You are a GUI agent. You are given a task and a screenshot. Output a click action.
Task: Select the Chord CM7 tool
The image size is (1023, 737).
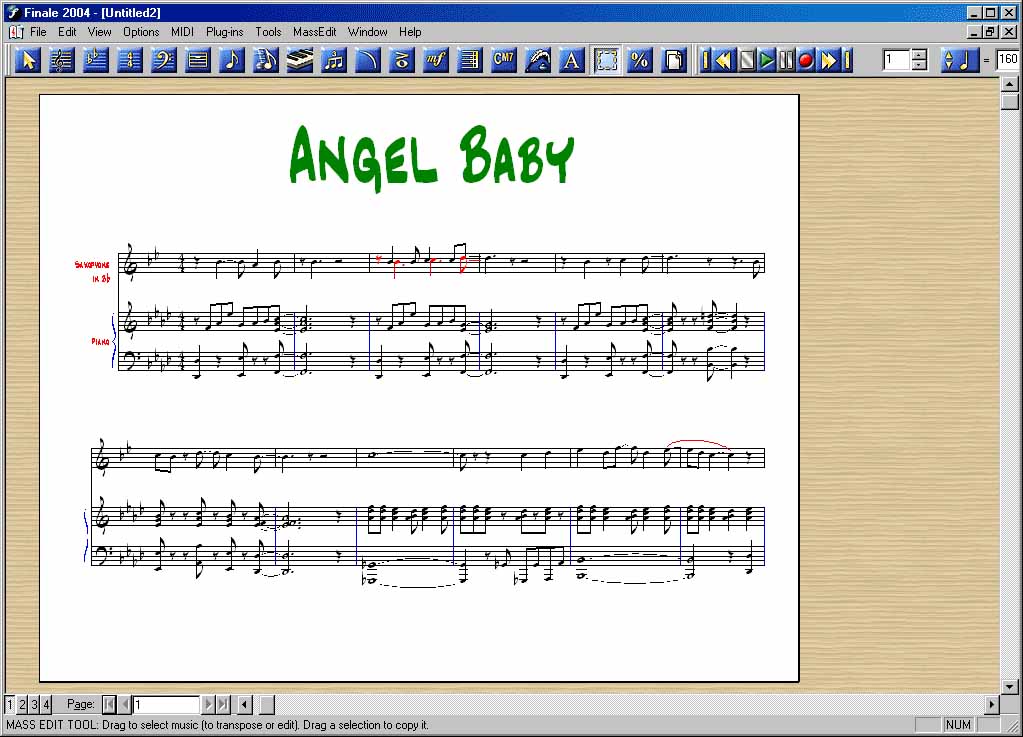(503, 60)
